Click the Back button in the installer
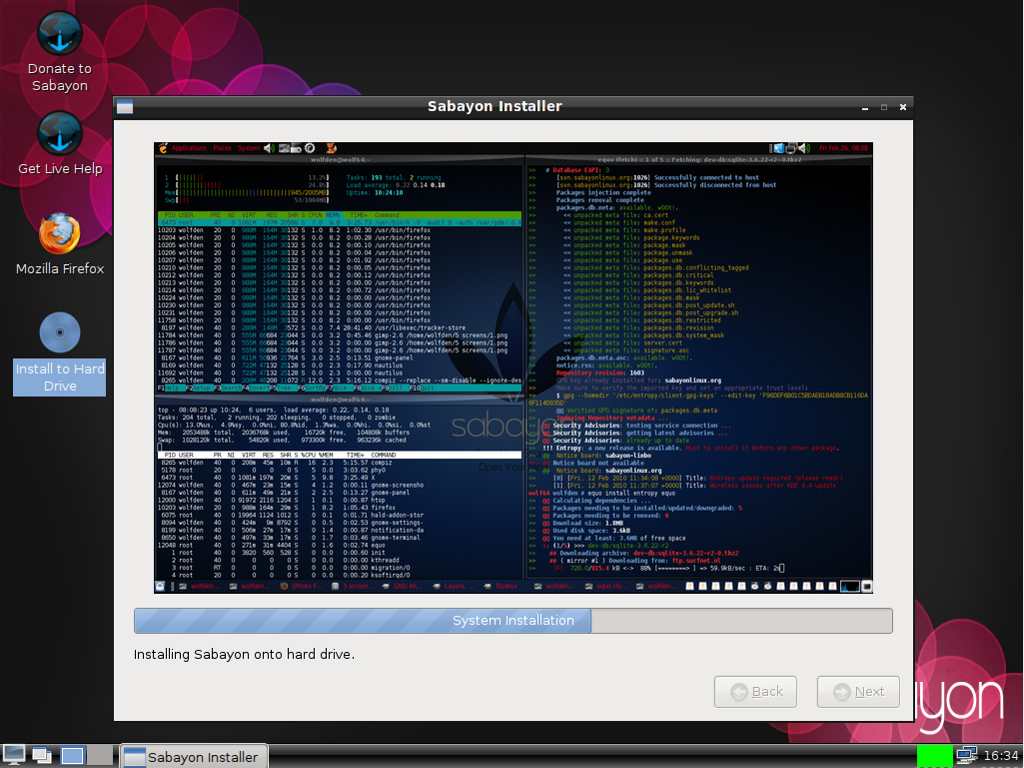This screenshot has height=768, width=1024. pyautogui.click(x=755, y=692)
